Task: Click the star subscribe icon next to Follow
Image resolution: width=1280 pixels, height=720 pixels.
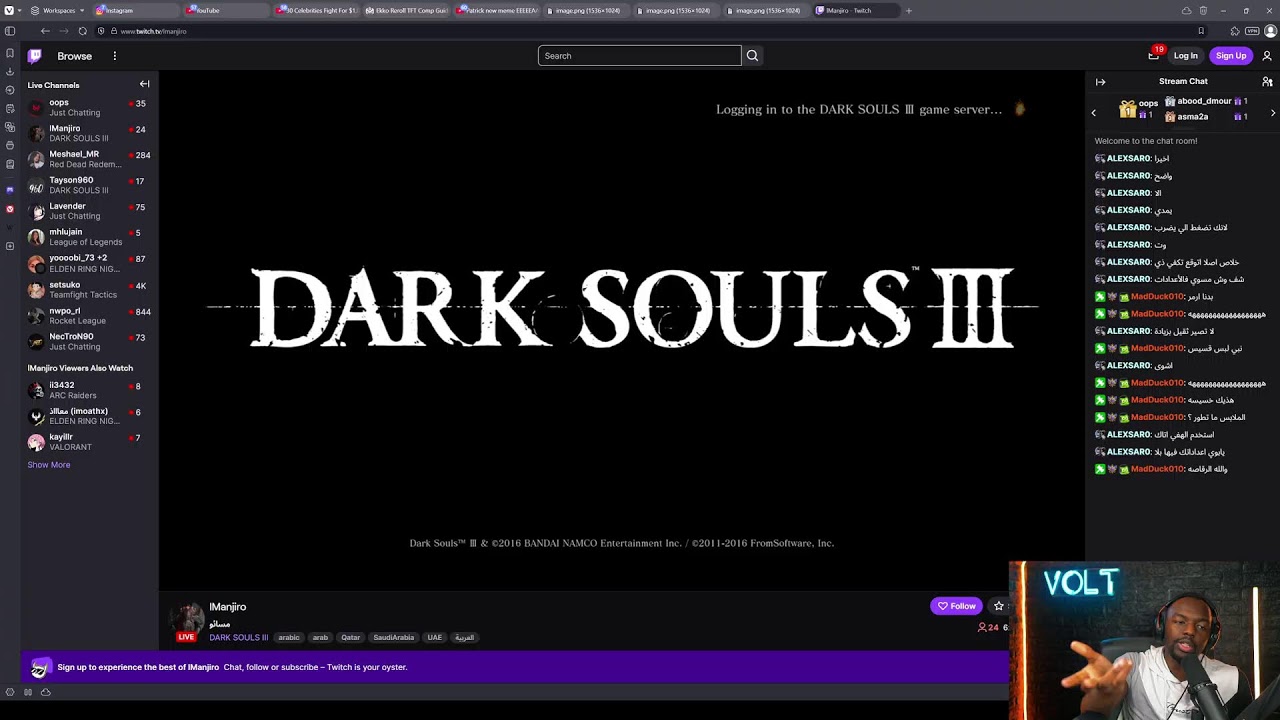Action: (998, 606)
